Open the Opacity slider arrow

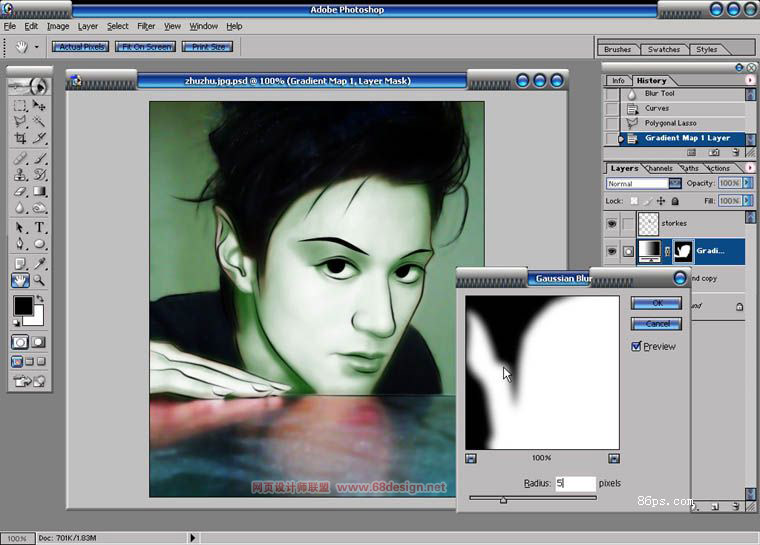[746, 184]
